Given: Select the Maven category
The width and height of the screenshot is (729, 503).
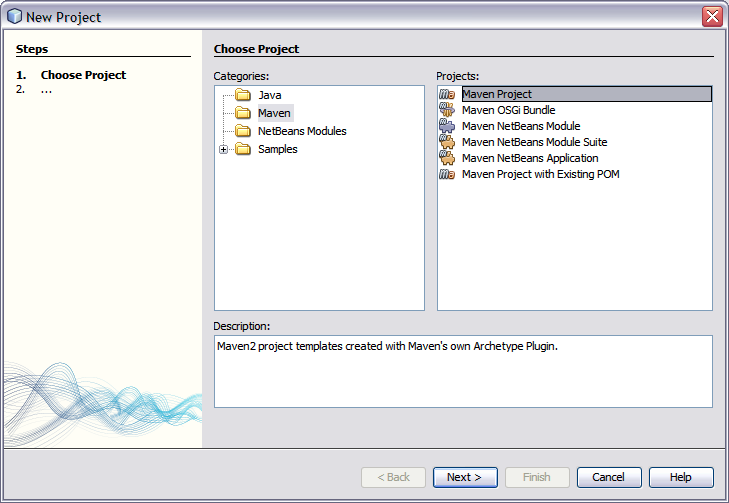Looking at the screenshot, I should tap(274, 113).
